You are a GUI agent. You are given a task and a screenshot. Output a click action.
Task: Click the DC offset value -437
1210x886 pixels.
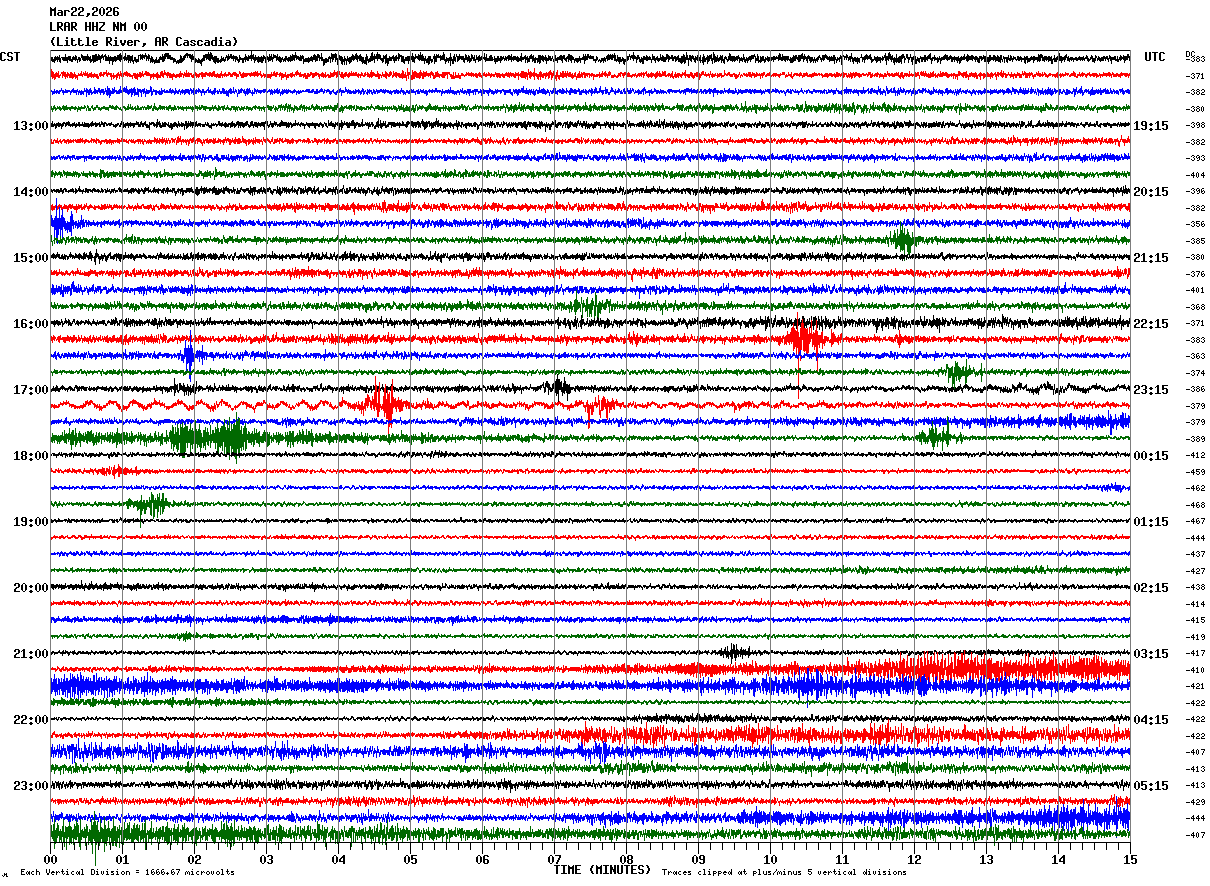(x=1195, y=554)
